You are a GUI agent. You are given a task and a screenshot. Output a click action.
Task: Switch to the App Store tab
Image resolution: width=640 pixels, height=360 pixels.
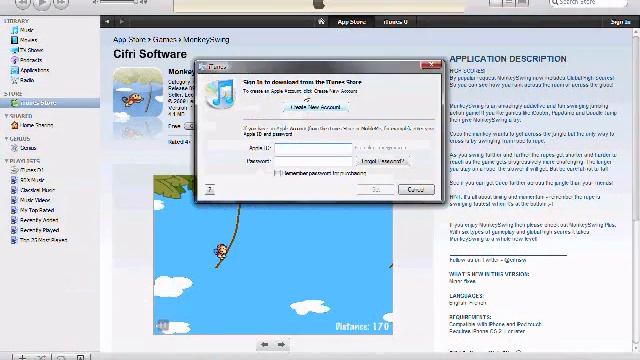pyautogui.click(x=351, y=22)
